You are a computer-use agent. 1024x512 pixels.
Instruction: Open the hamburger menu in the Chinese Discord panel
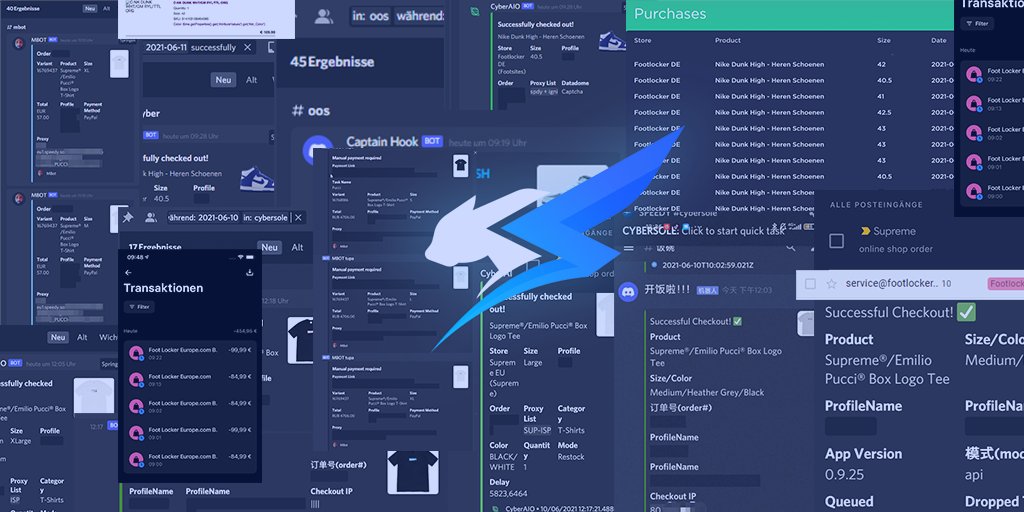[x=628, y=248]
